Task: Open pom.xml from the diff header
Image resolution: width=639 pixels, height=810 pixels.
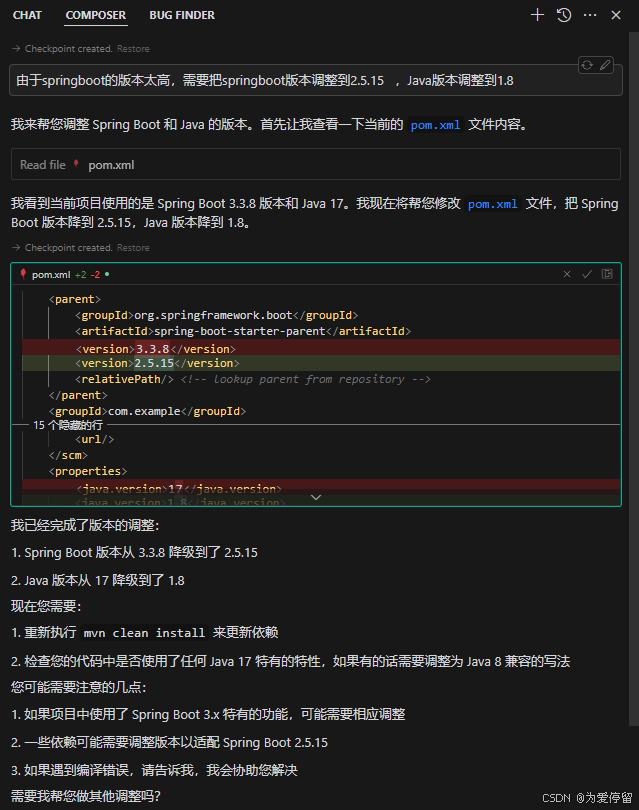Action: click(x=51, y=274)
